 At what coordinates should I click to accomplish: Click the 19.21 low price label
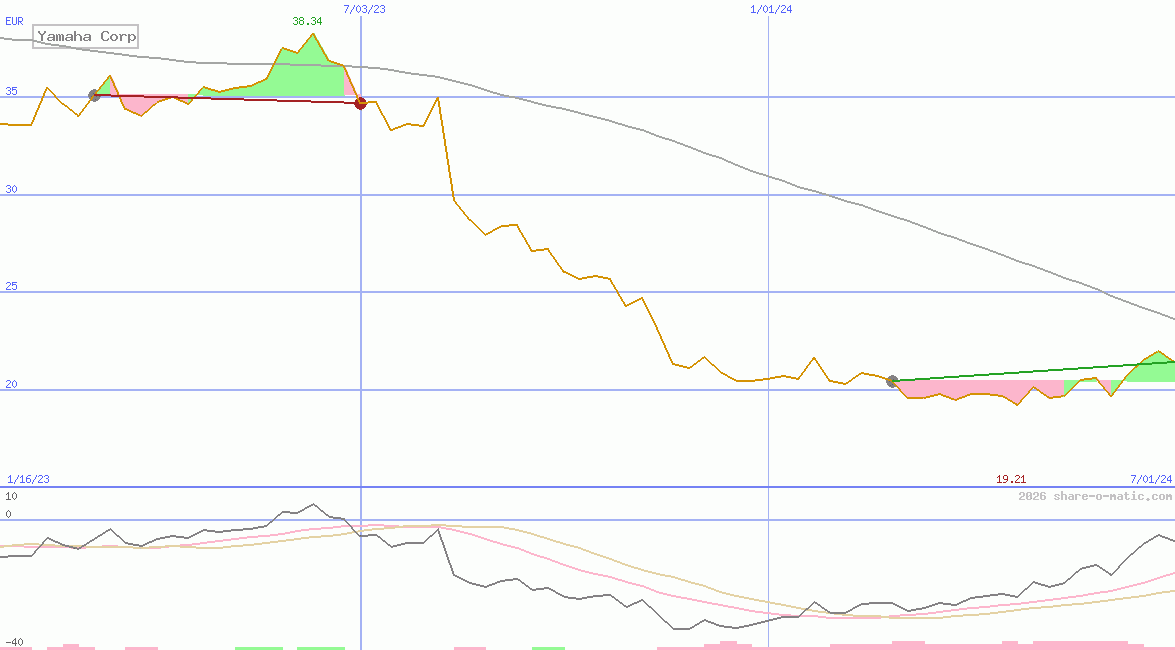click(x=1011, y=480)
